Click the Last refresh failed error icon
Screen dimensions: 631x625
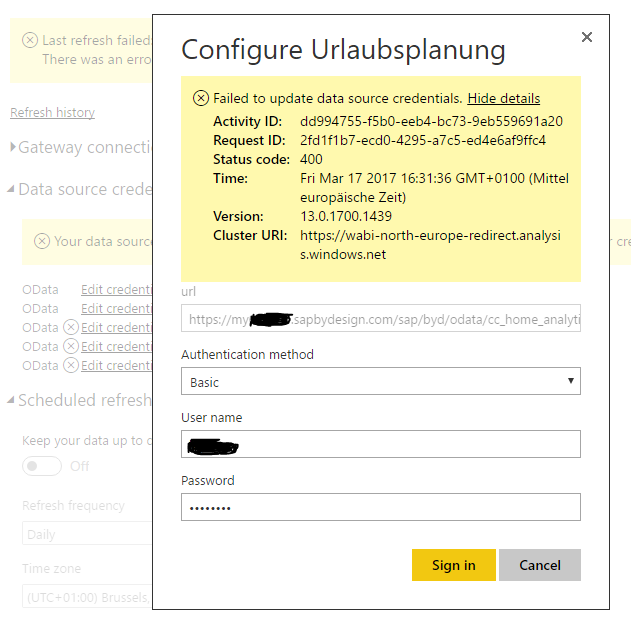30,40
